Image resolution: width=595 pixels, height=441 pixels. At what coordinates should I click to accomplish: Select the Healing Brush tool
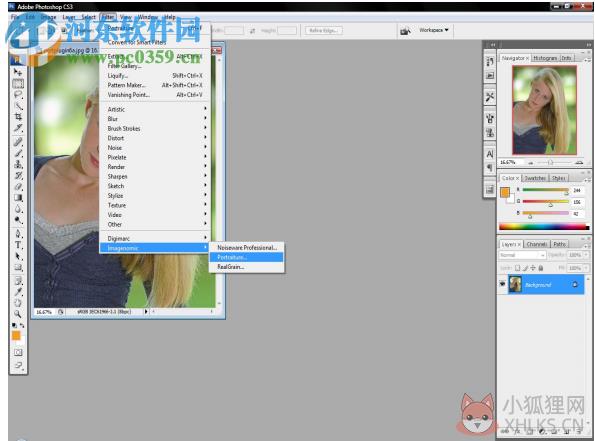click(x=18, y=142)
